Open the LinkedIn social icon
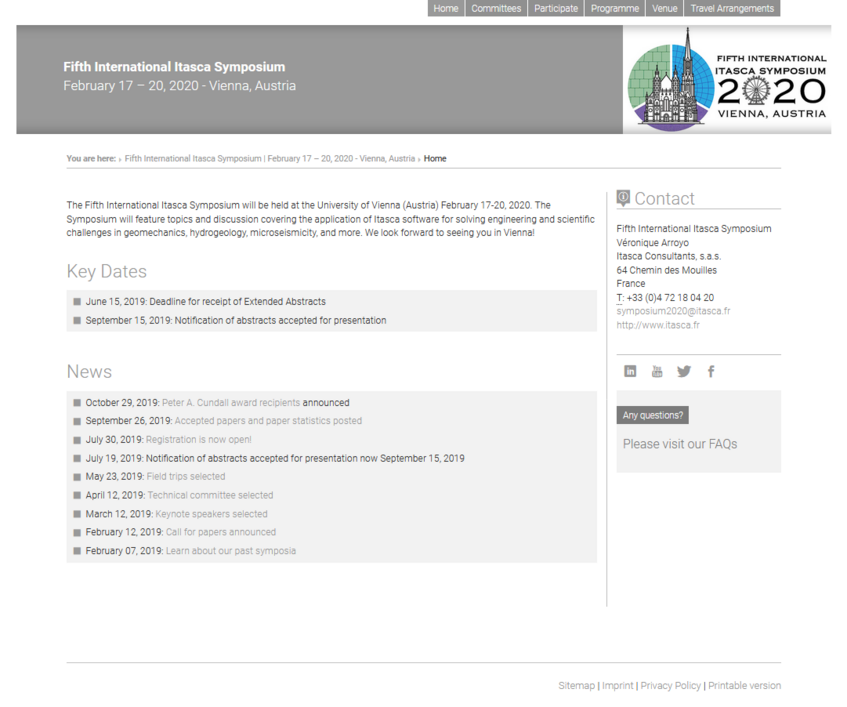This screenshot has width=847, height=707. [x=630, y=371]
